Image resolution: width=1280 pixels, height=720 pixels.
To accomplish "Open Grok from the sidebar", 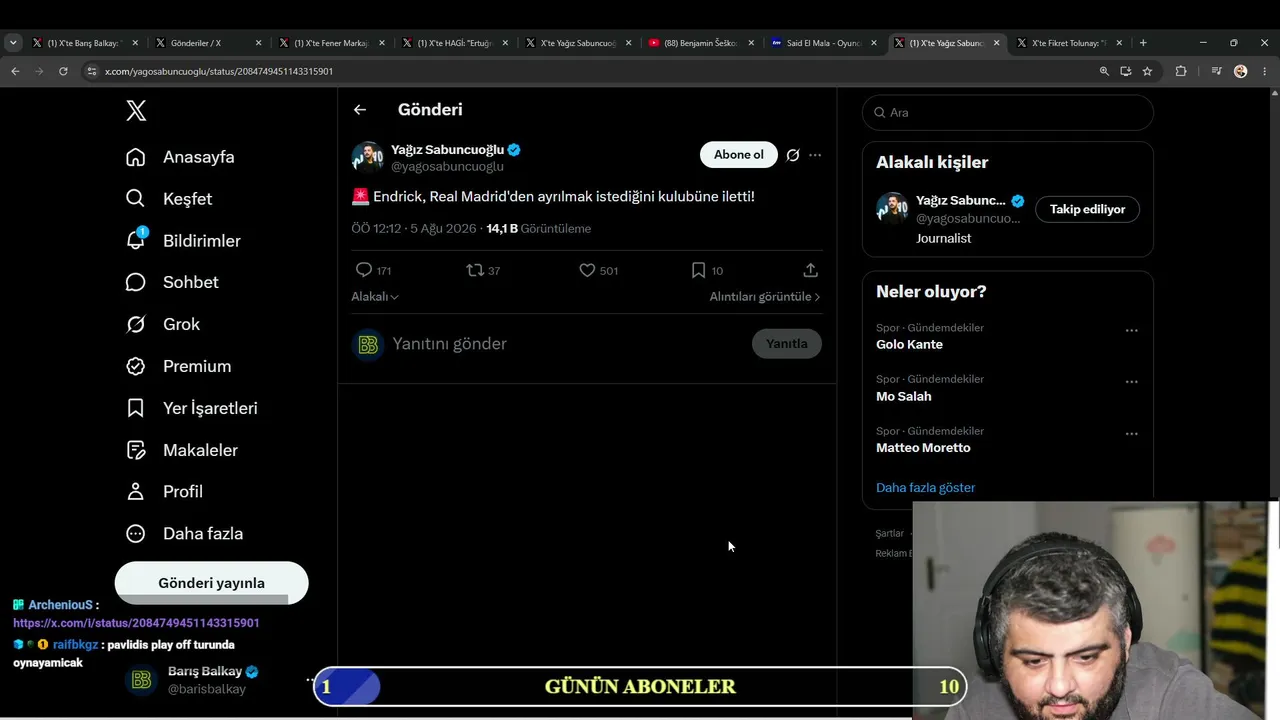I will (163, 325).
